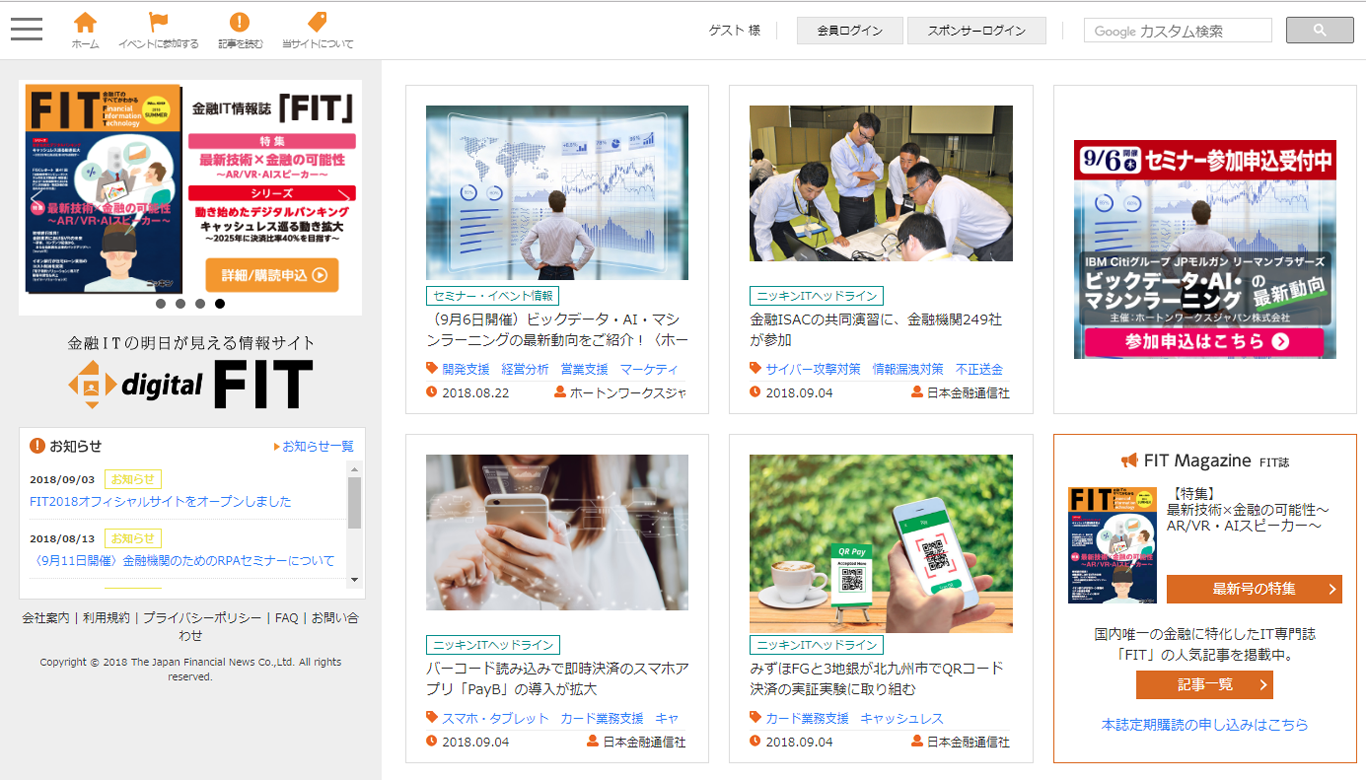Viewport: 1366px width, 780px height.
Task: Open 利用規約 footer link
Action: 106,618
